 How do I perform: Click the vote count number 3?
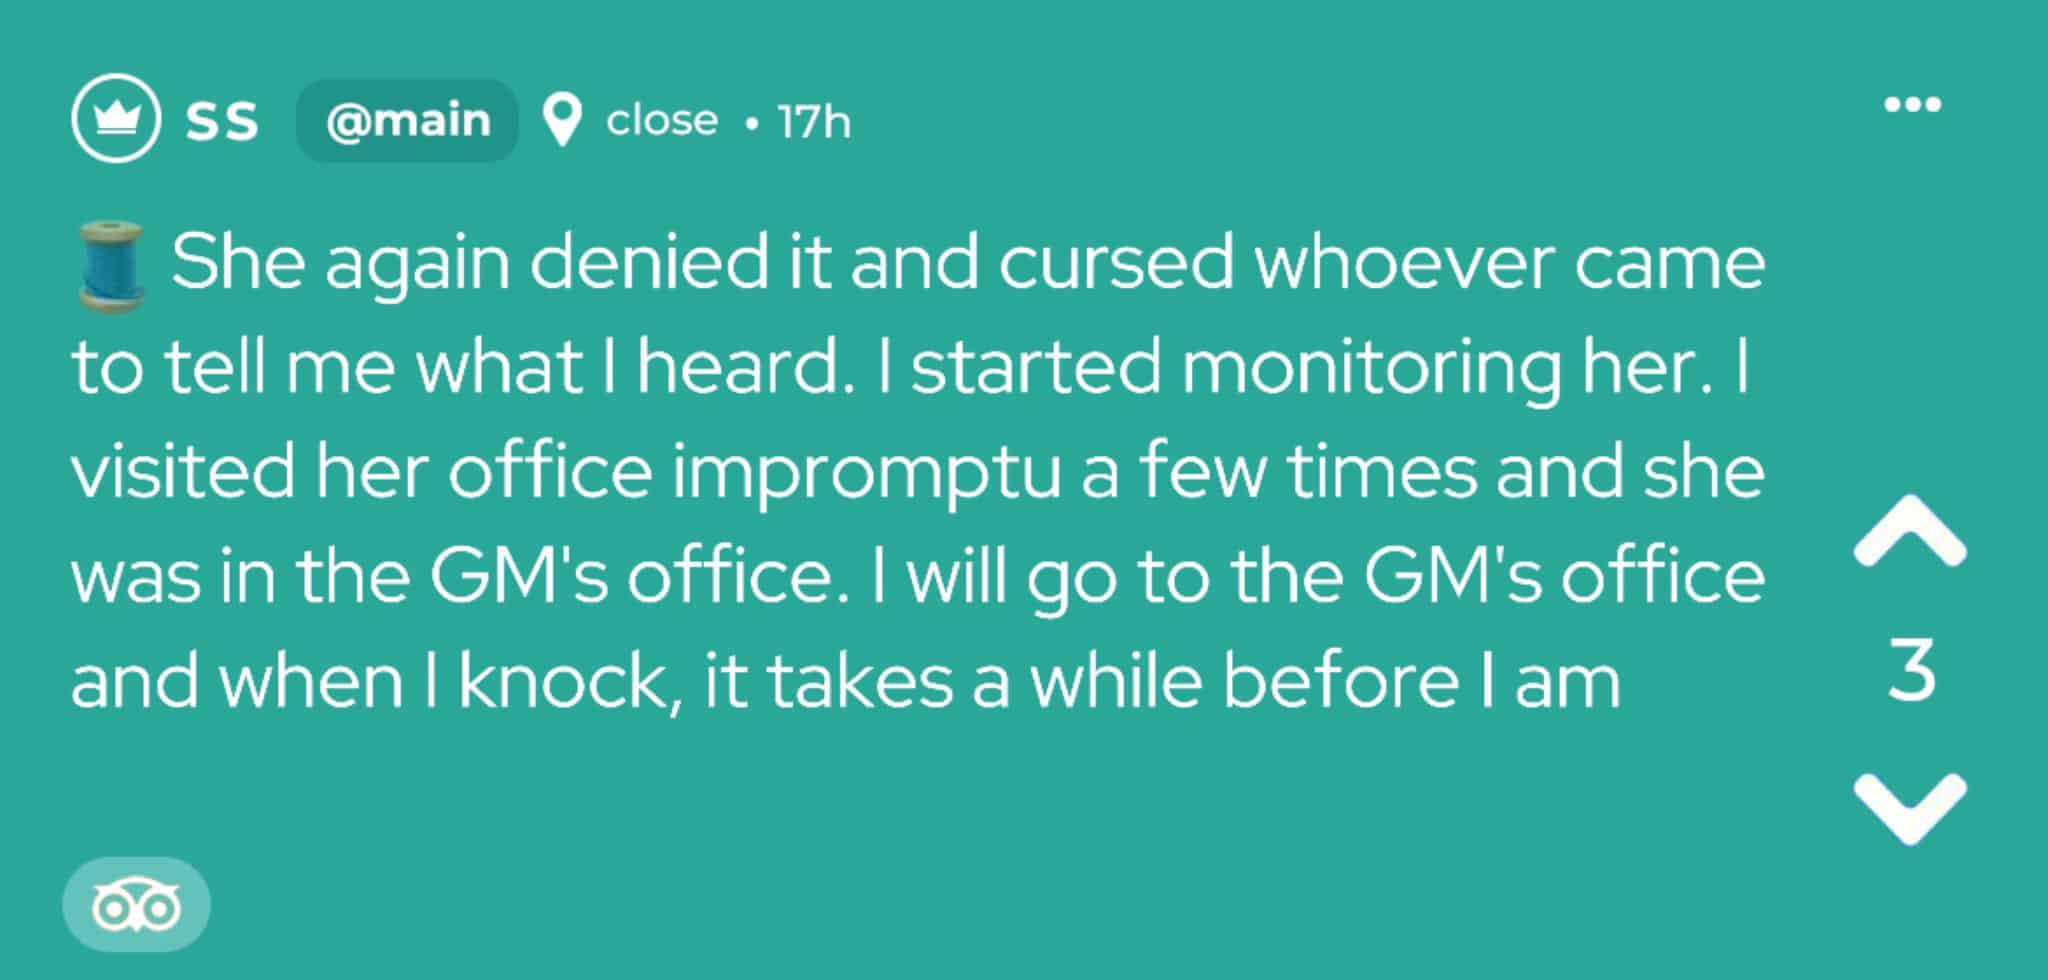tap(1911, 670)
